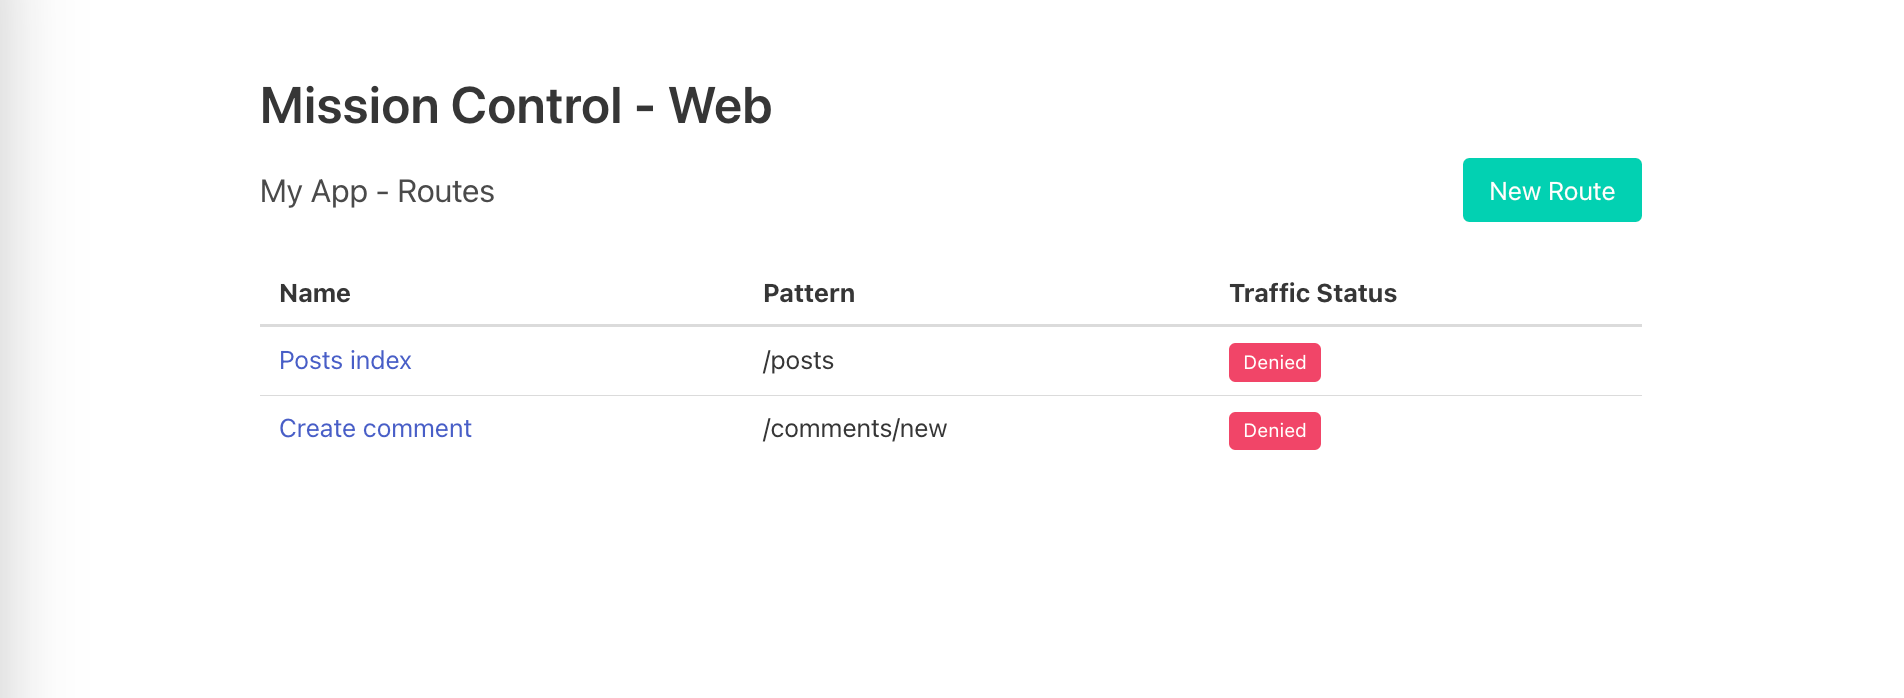Image resolution: width=1904 pixels, height=698 pixels.
Task: Click empty space right of Posts index's Denied badge
Action: 1480,362
